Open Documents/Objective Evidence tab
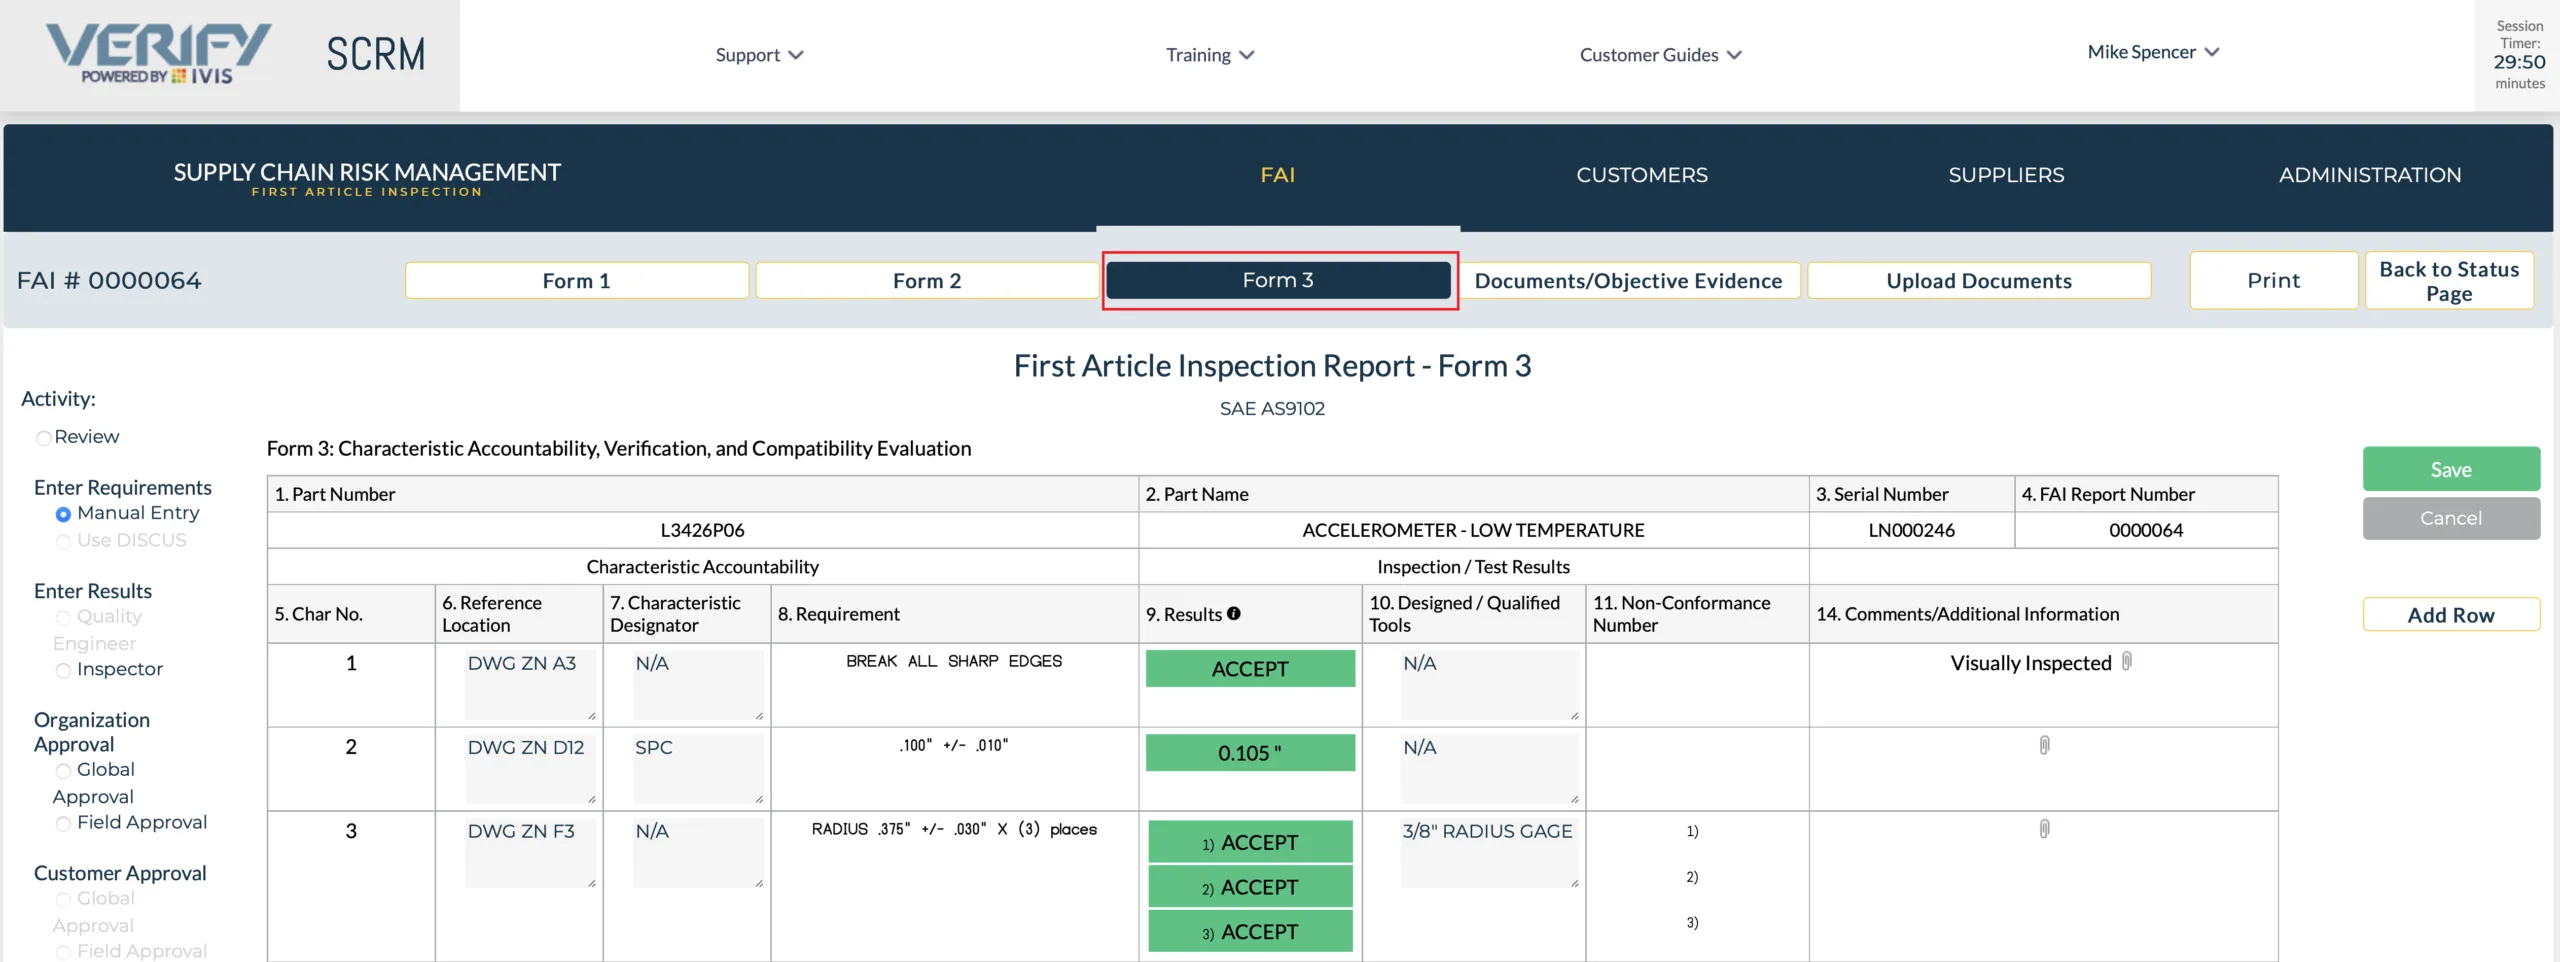The image size is (2560, 962). point(1628,281)
